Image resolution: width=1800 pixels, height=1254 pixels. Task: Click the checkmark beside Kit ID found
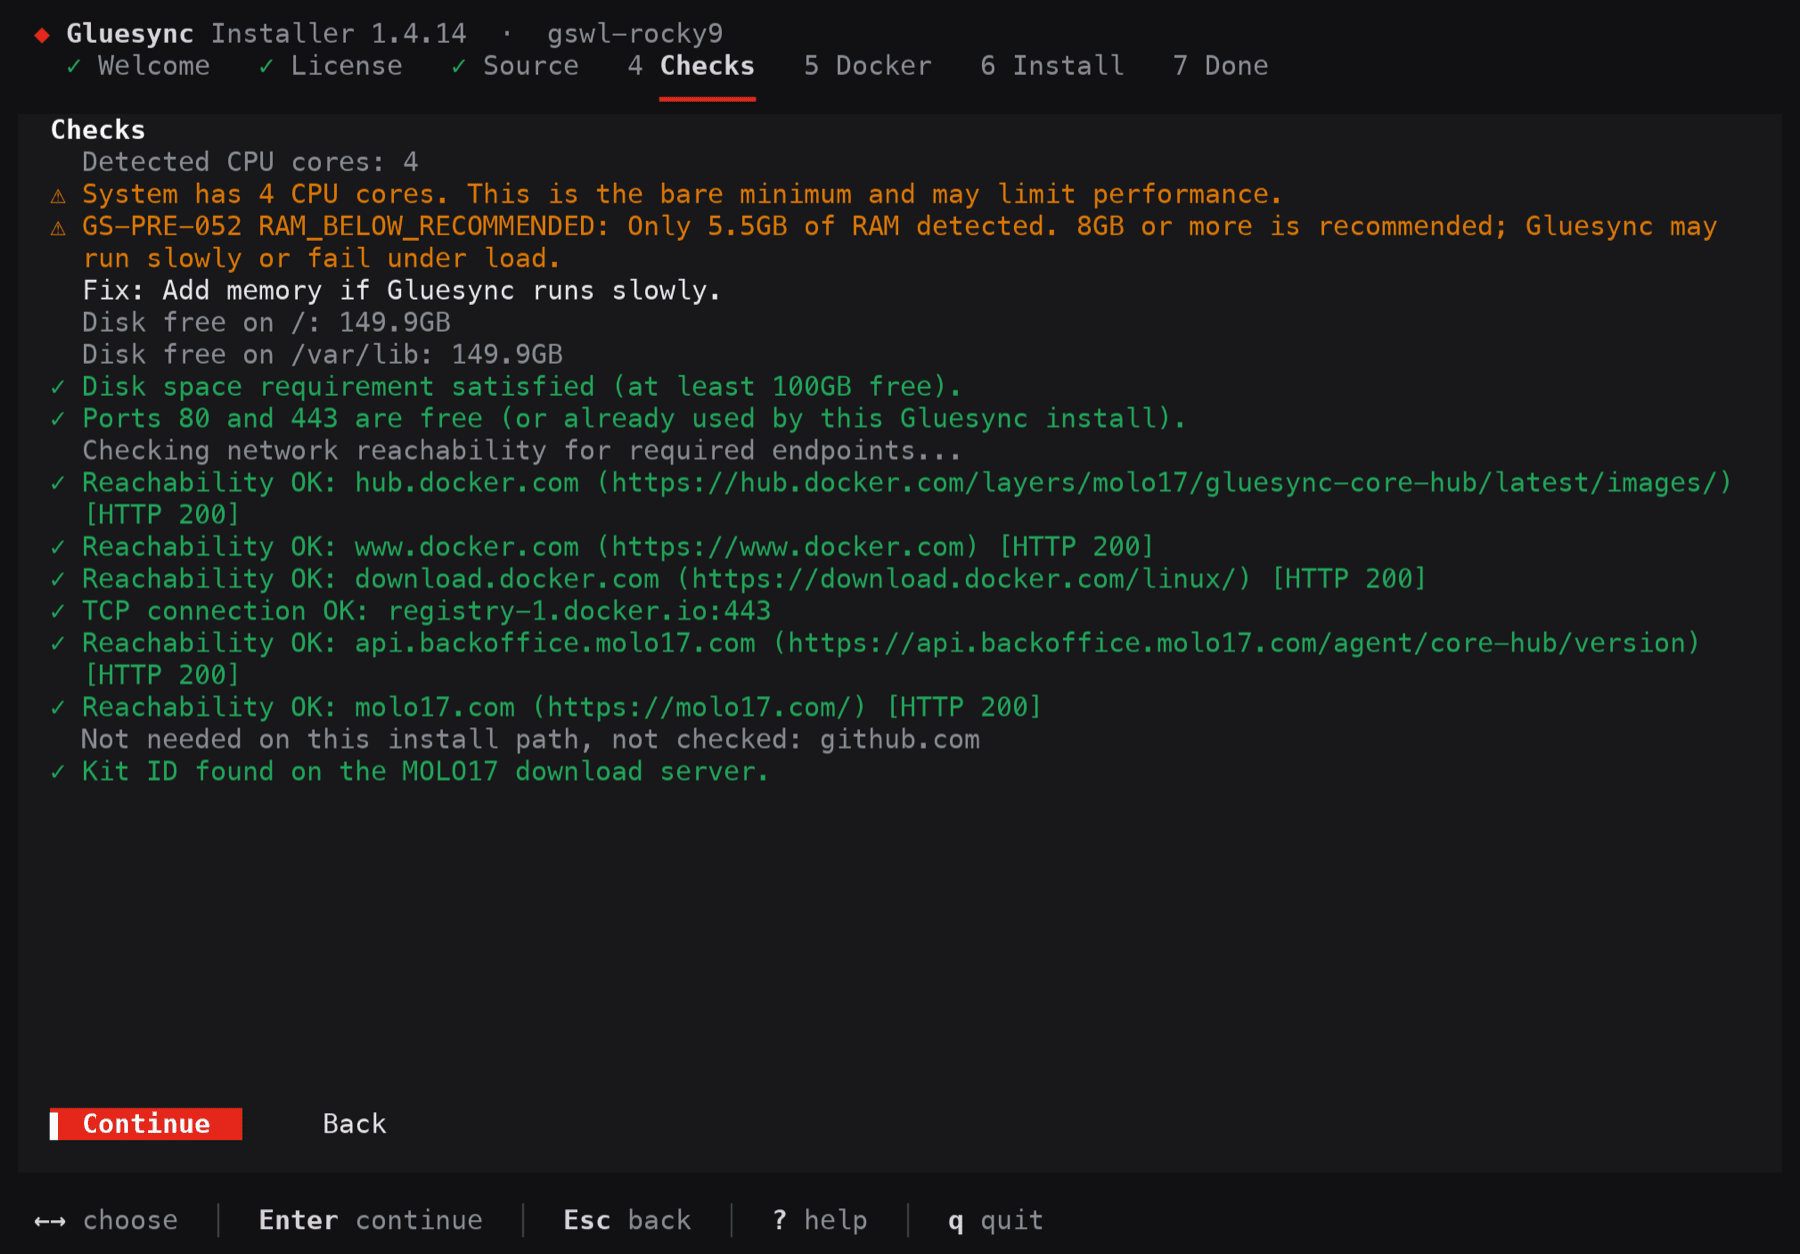58,772
